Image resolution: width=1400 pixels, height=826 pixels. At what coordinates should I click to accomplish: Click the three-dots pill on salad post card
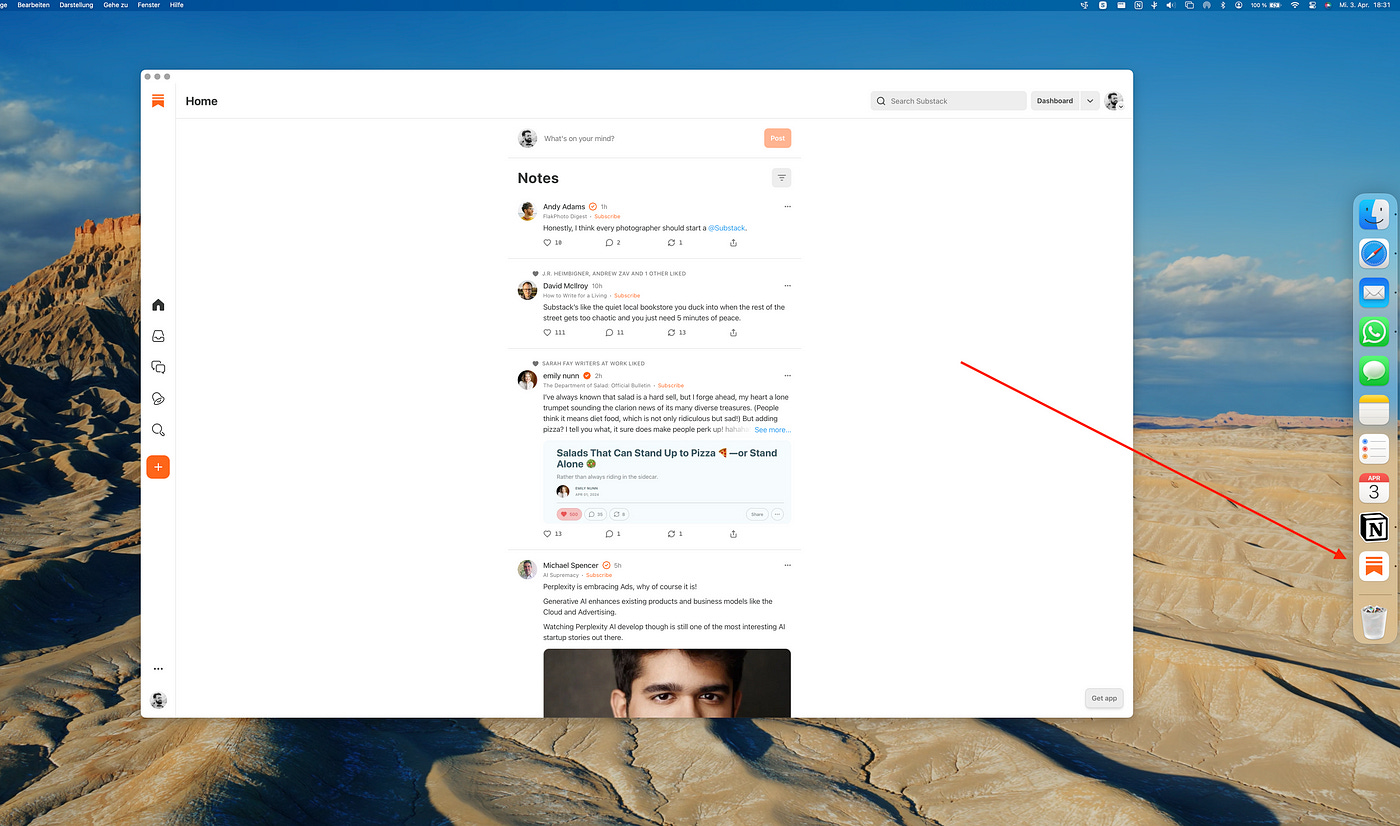(777, 514)
